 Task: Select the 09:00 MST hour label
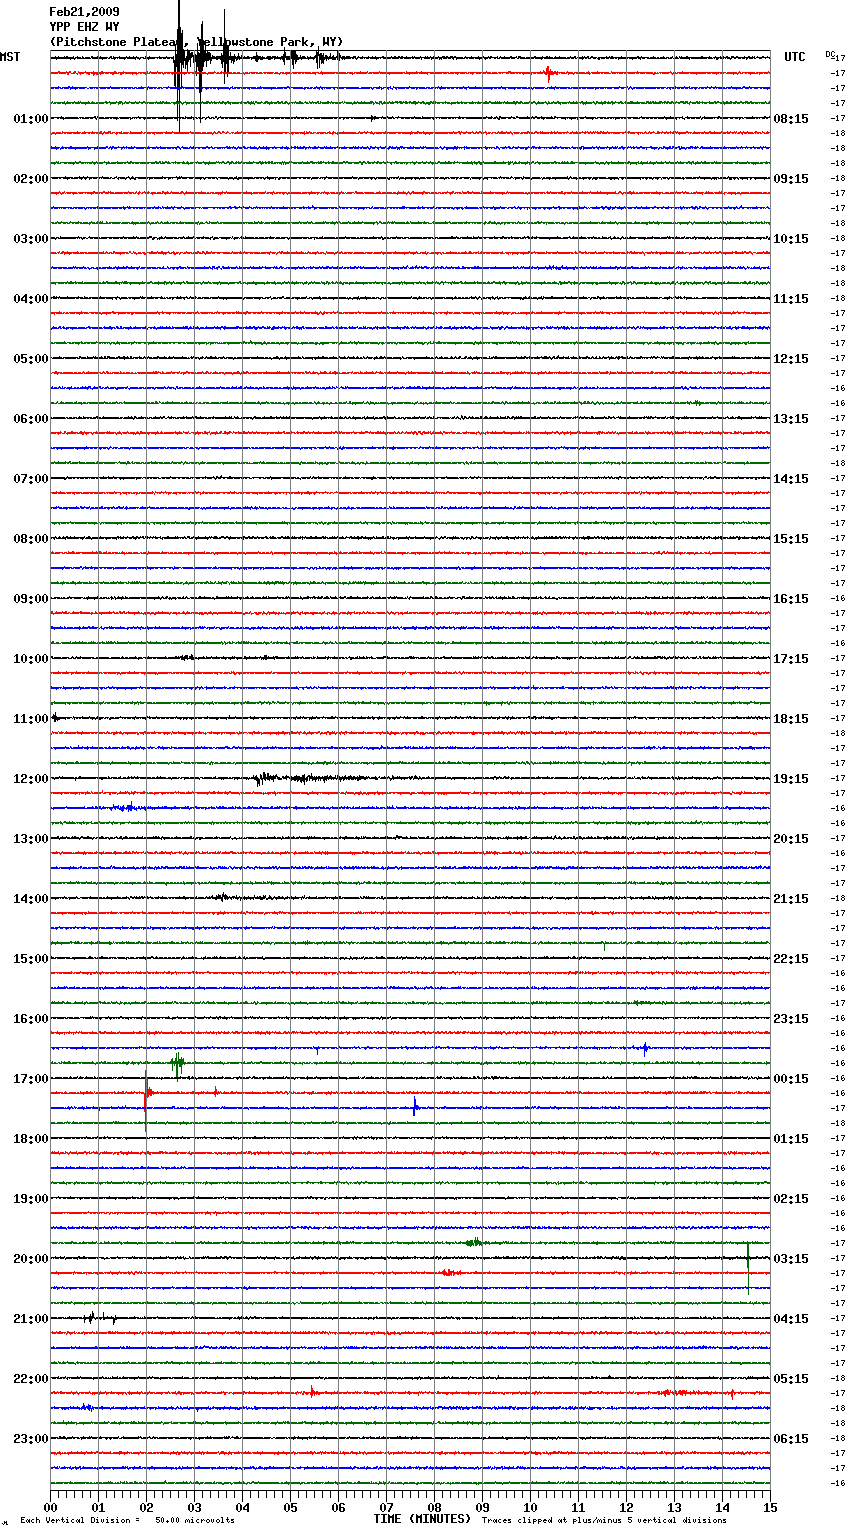pos(31,599)
